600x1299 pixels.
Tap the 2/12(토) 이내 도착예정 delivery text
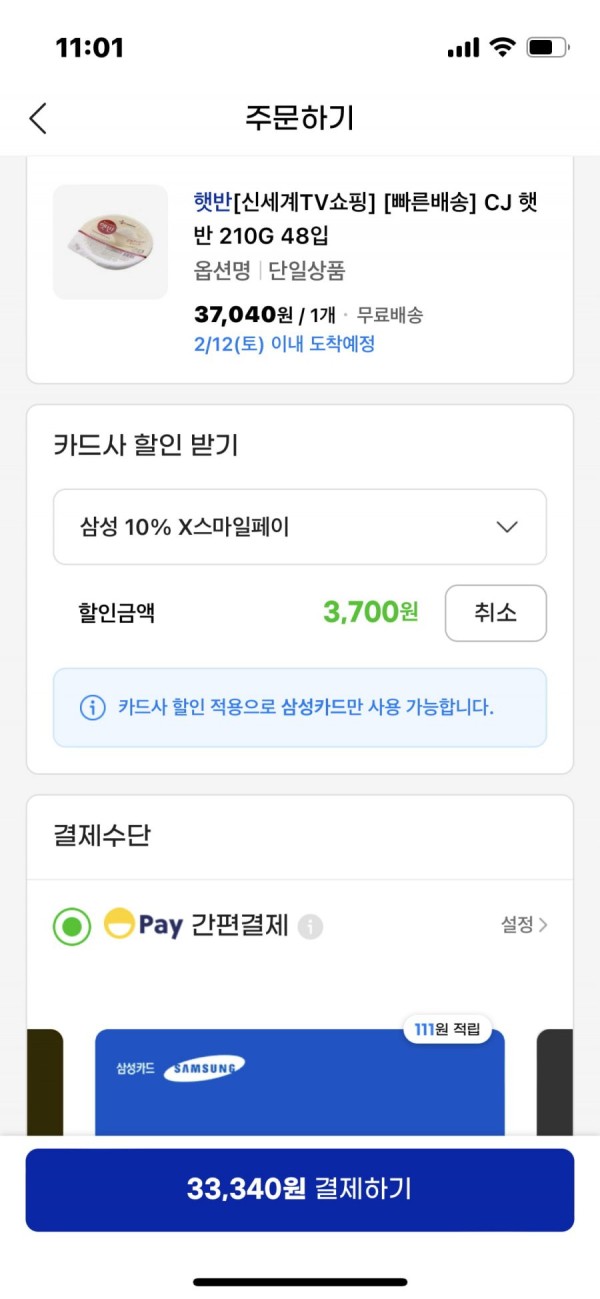click(x=284, y=344)
